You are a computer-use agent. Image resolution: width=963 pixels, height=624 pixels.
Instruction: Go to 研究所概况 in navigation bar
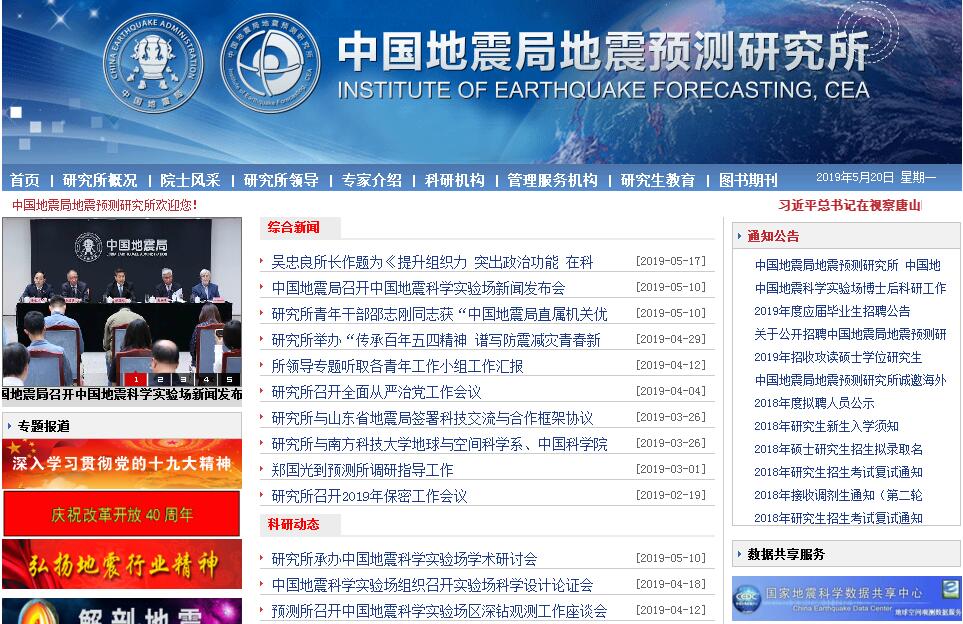[x=100, y=180]
